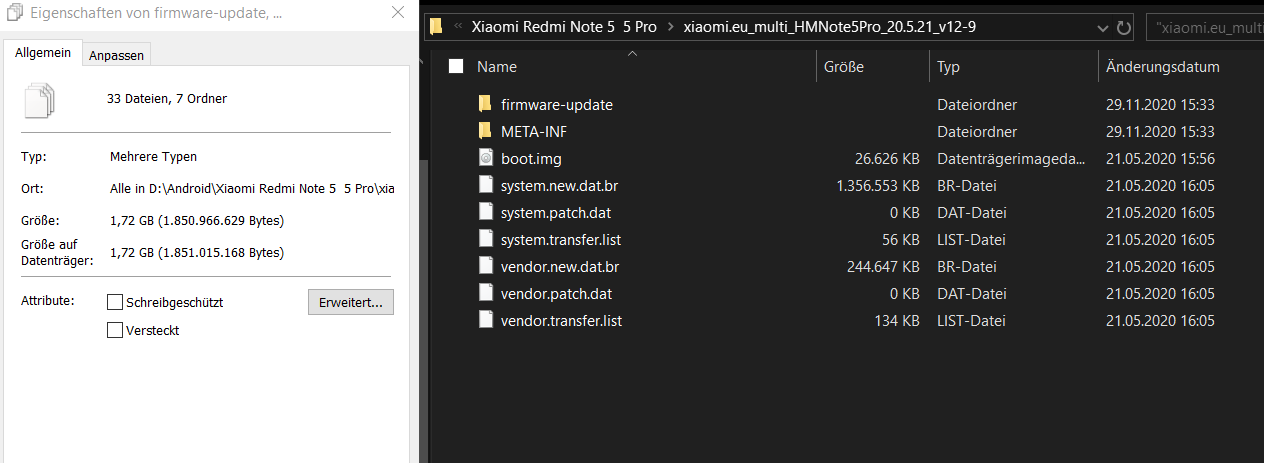Click the Erweitert... button
This screenshot has height=463, width=1264.
click(x=351, y=302)
